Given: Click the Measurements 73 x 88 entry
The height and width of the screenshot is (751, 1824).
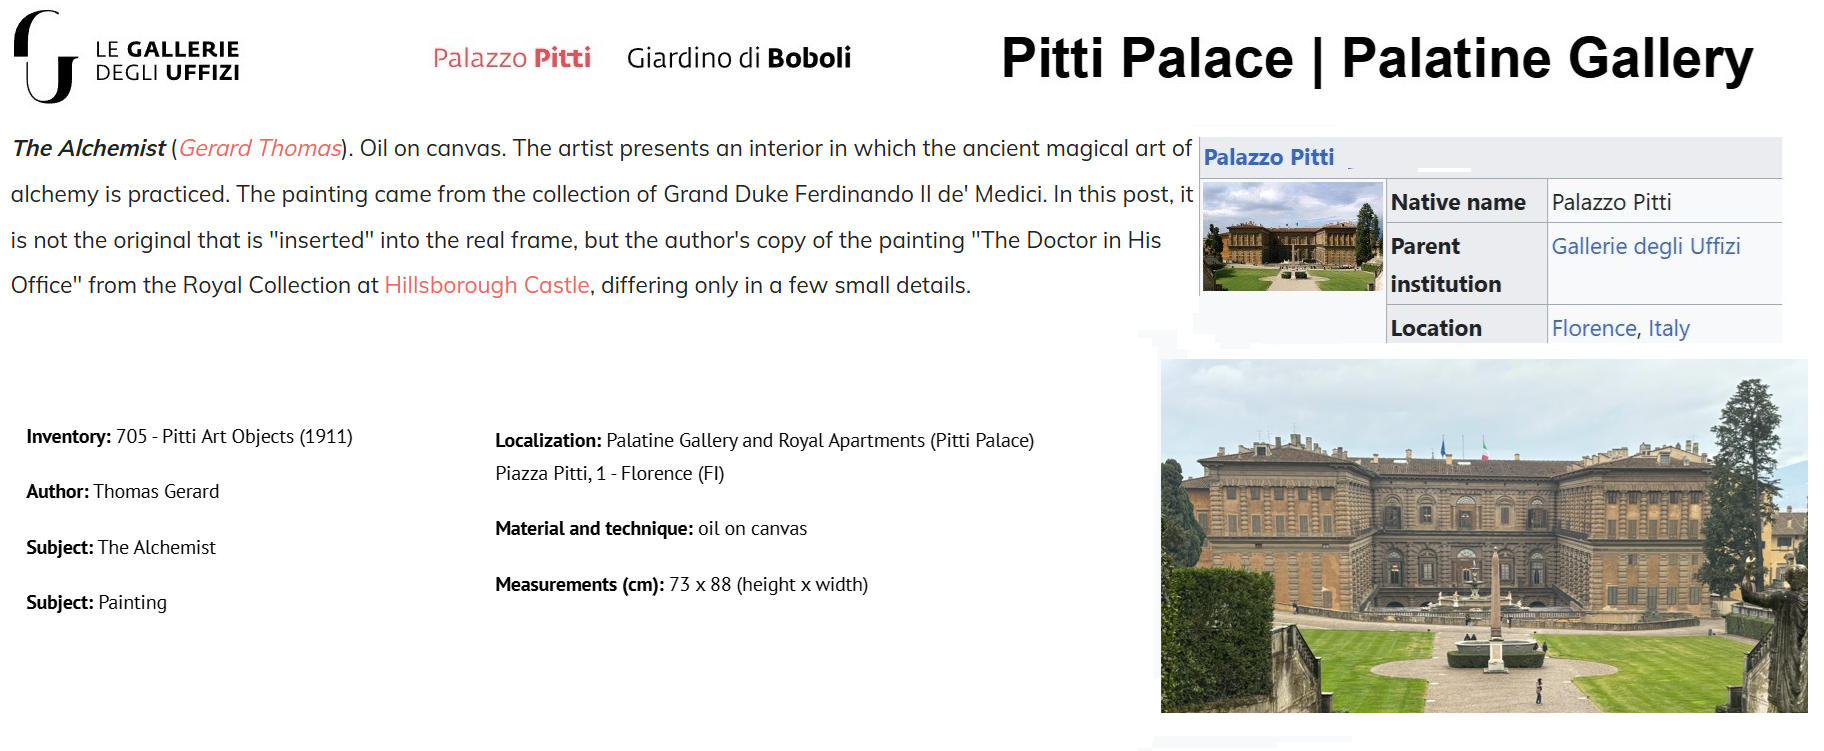Looking at the screenshot, I should coord(681,585).
